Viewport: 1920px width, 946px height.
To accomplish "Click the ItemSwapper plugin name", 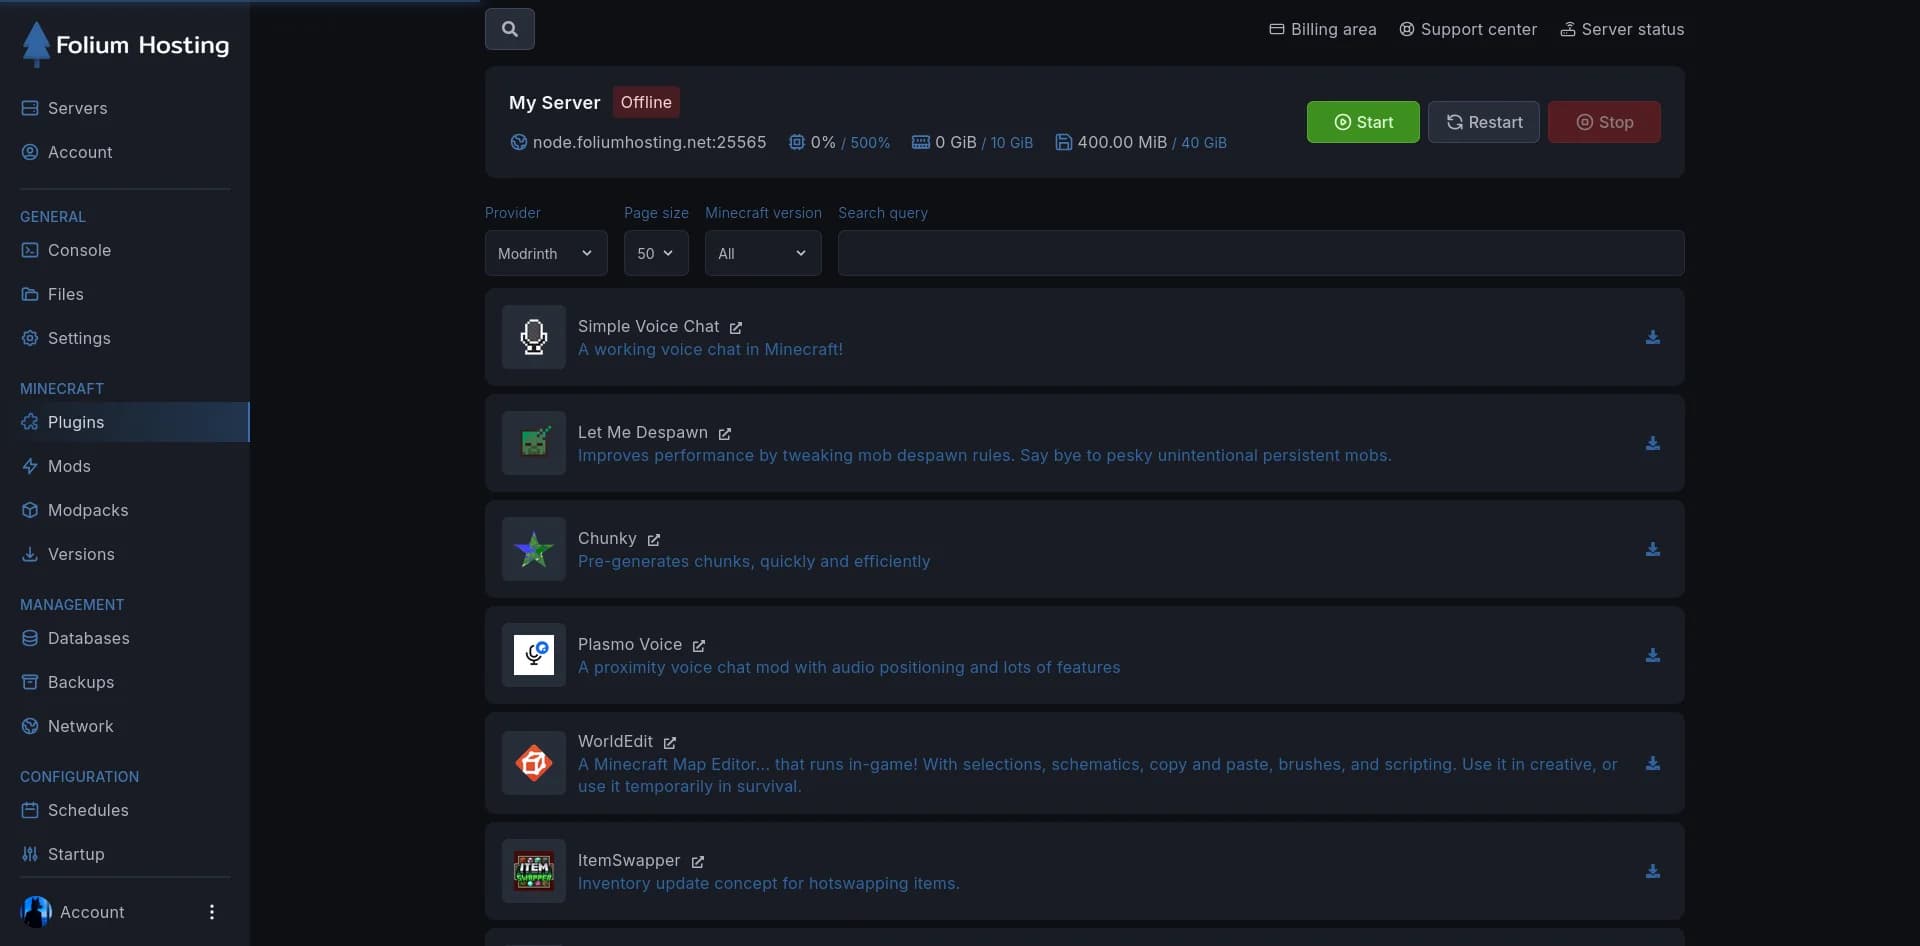I will pyautogui.click(x=629, y=860).
